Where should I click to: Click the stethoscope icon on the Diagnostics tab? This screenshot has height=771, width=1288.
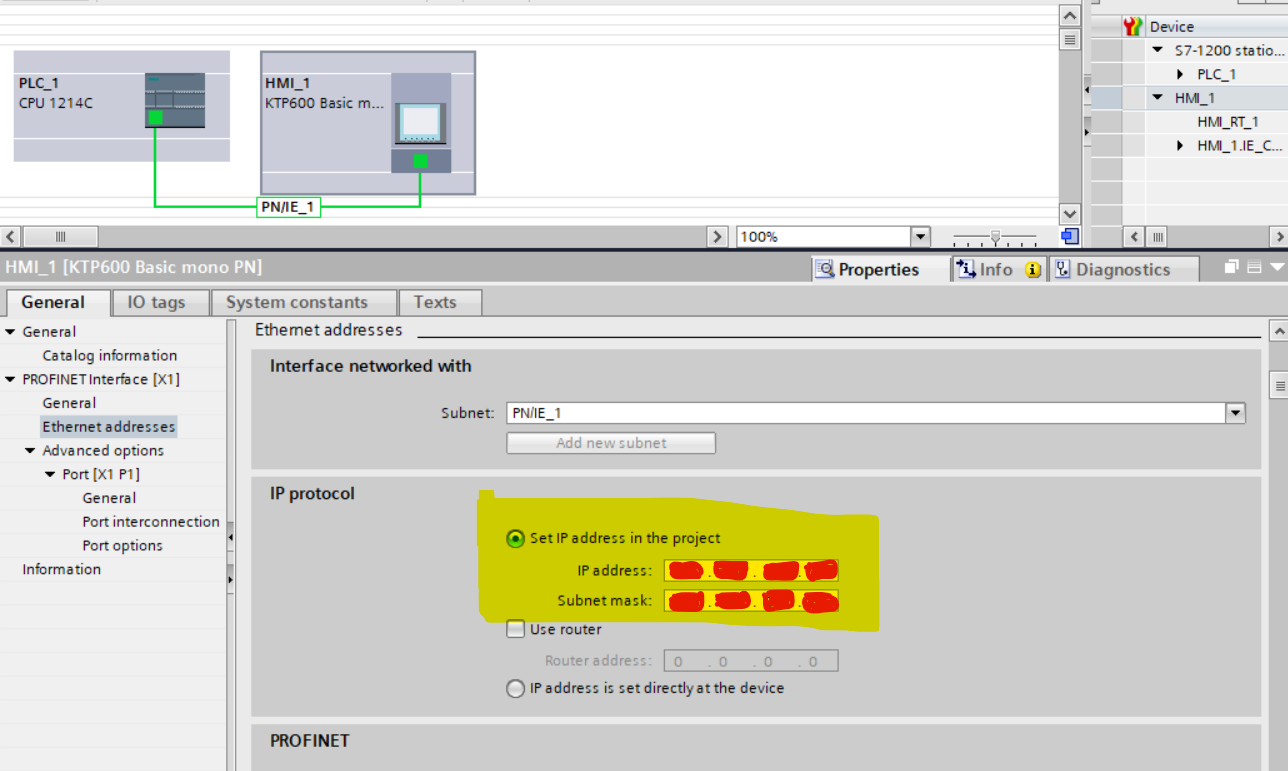click(1062, 269)
